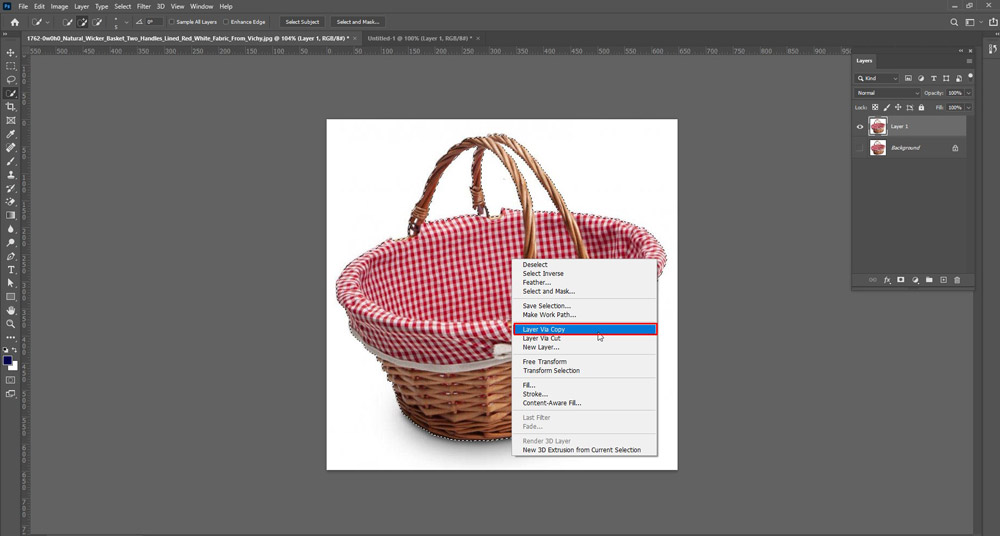Select the Rectangular Marquee tool

pyautogui.click(x=11, y=66)
